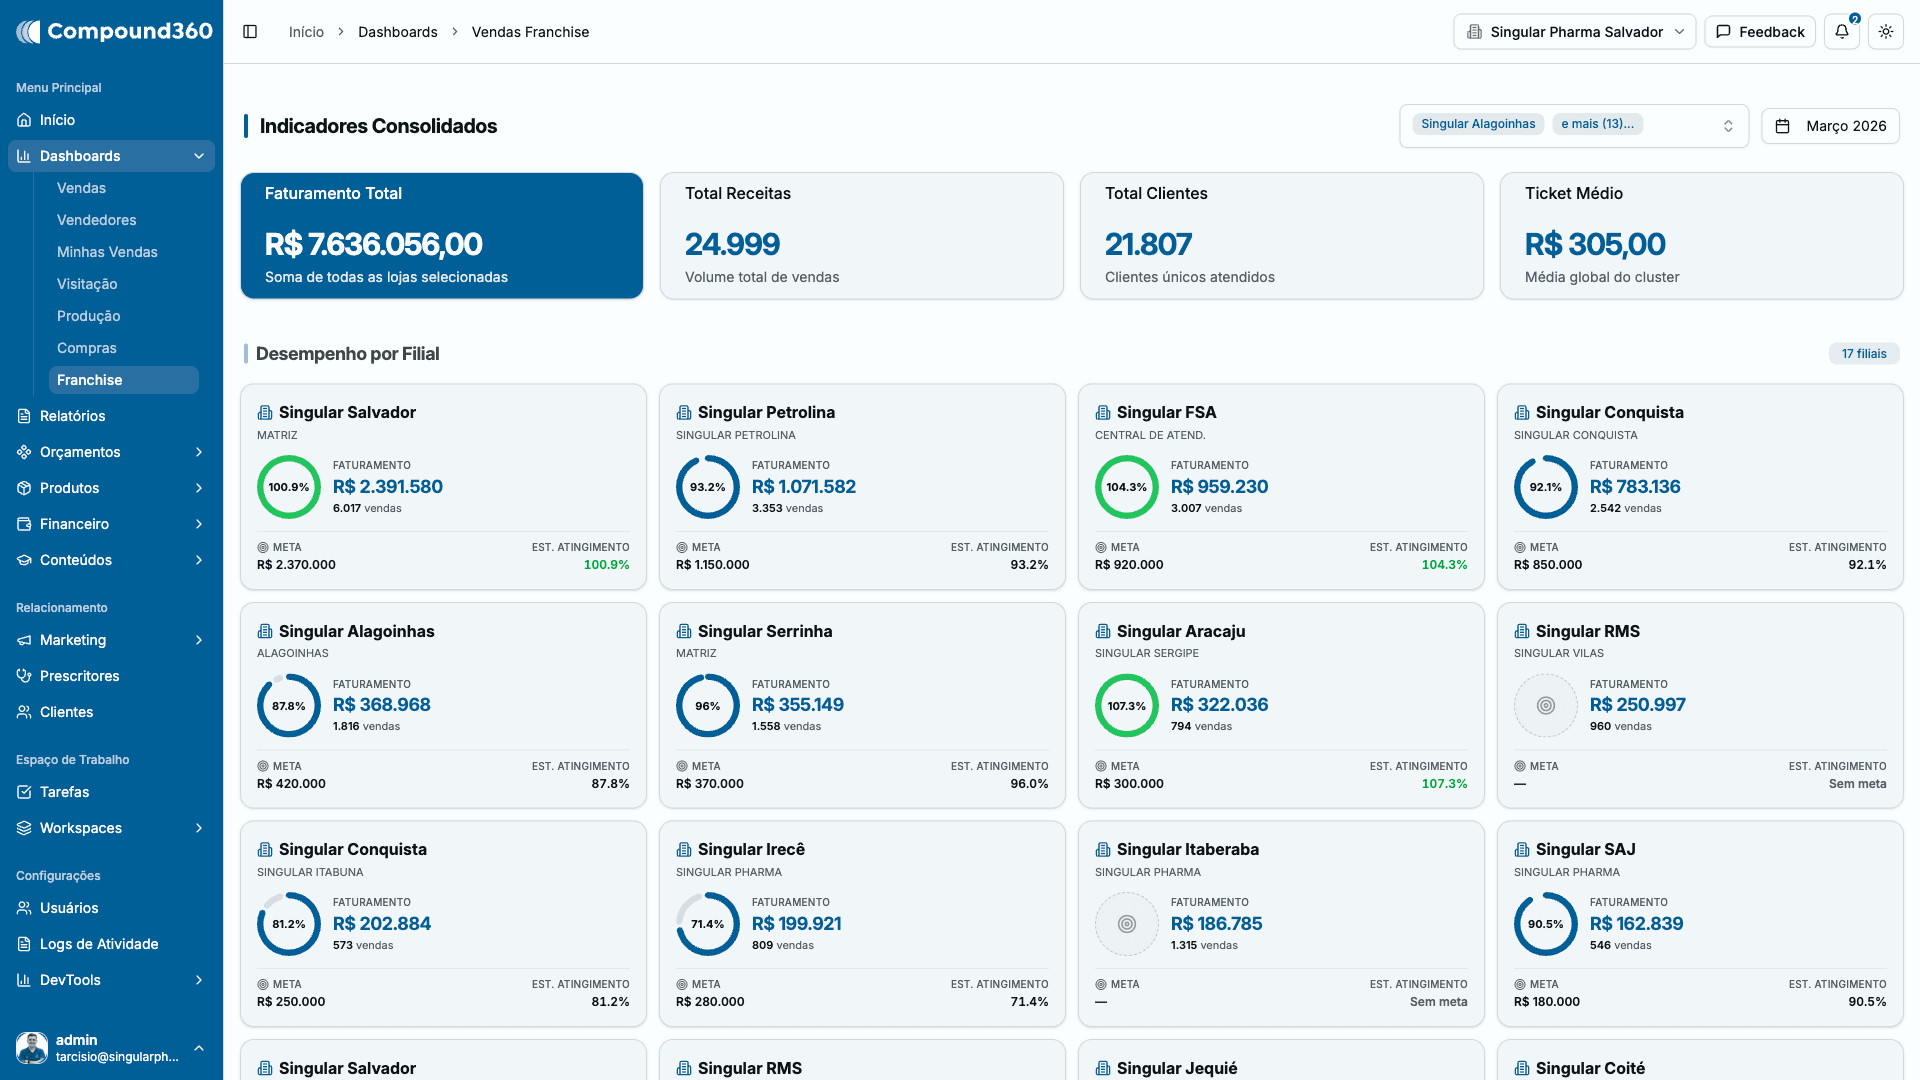
Task: Click Singular Conquista R$ 783.136 faturamento
Action: [1635, 487]
